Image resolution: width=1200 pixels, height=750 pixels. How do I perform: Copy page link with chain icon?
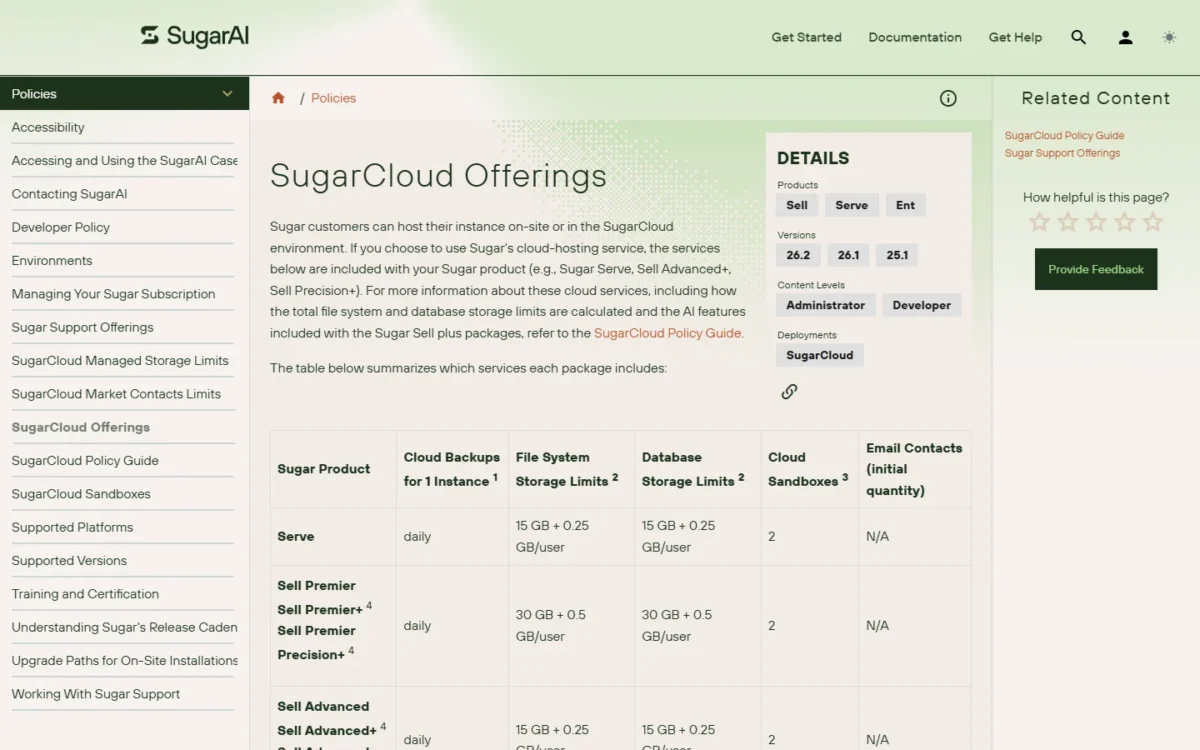[x=789, y=391]
